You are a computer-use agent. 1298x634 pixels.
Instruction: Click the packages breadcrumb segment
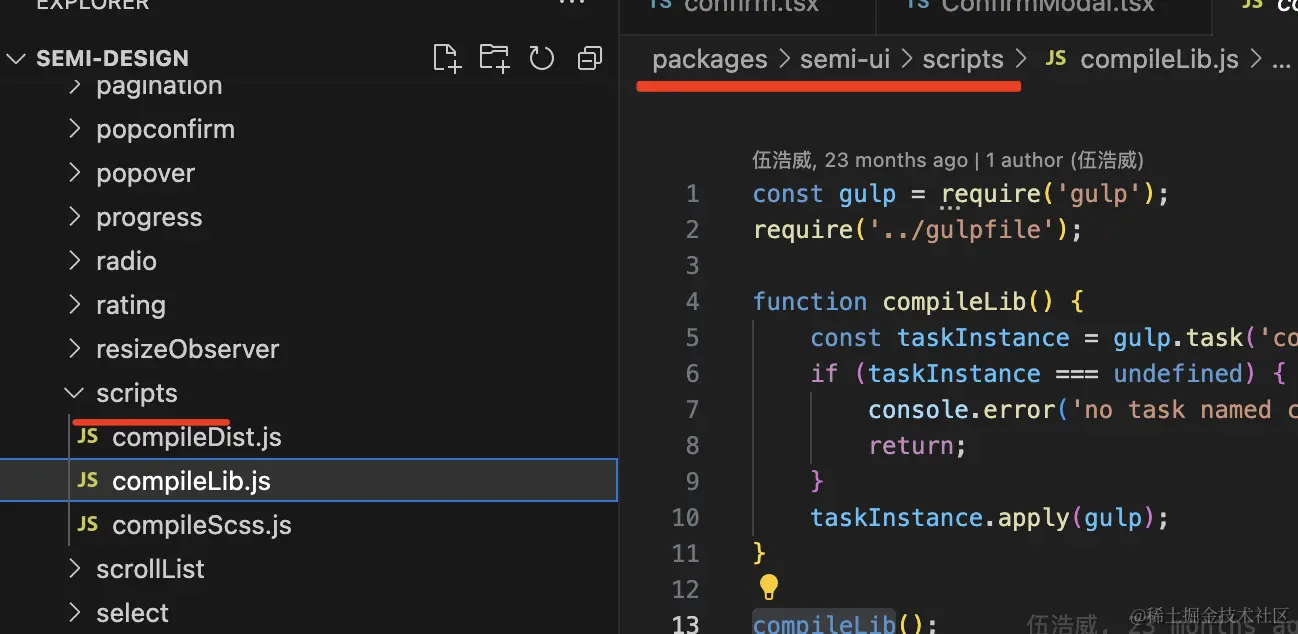(x=710, y=59)
